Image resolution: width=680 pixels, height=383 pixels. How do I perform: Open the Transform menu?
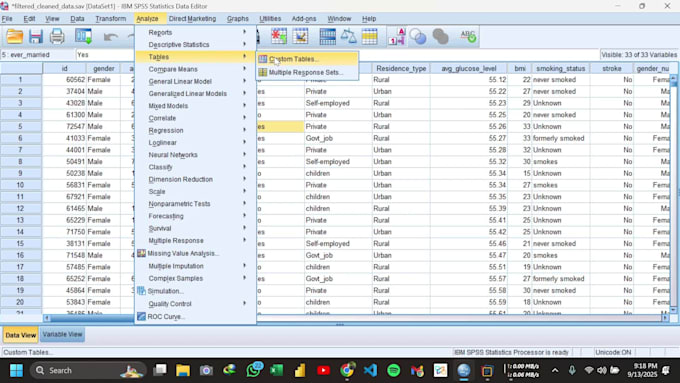tap(111, 19)
